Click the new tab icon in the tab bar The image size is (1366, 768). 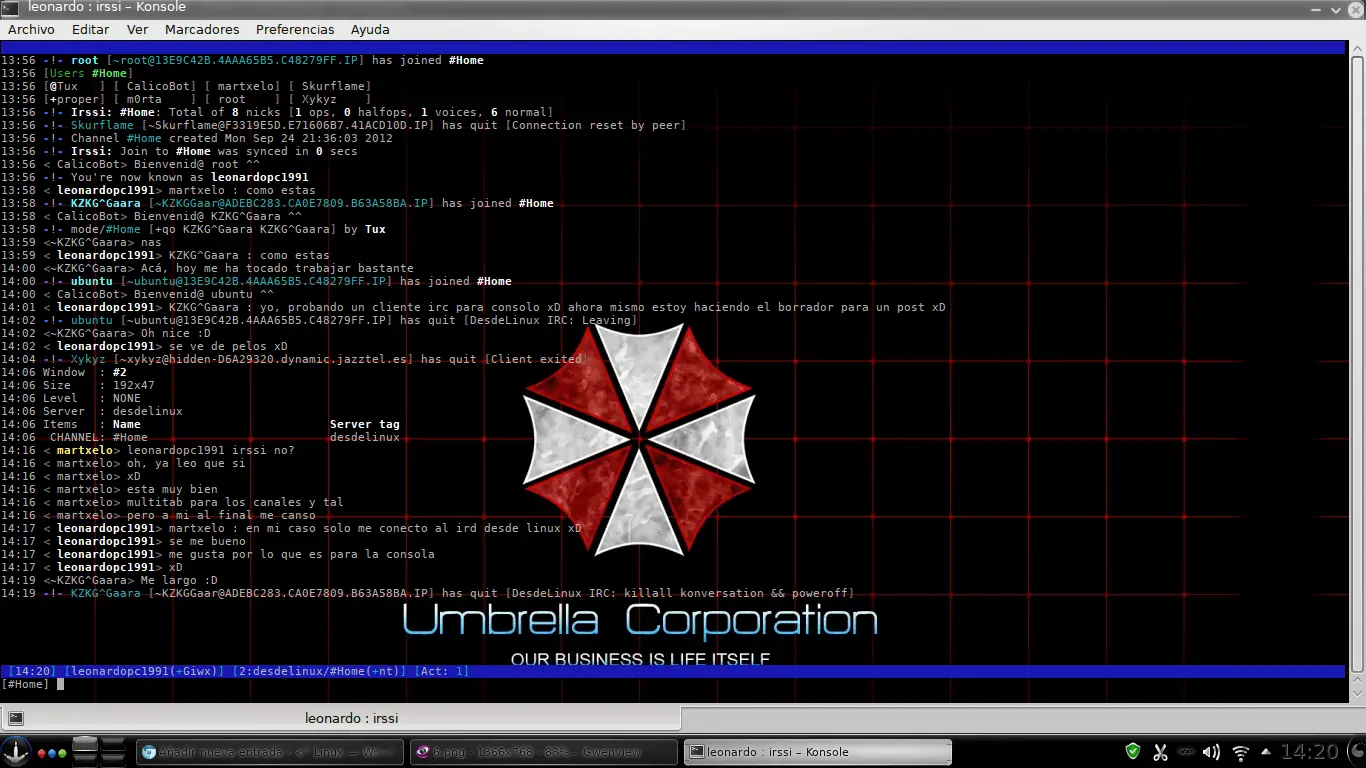coord(15,718)
